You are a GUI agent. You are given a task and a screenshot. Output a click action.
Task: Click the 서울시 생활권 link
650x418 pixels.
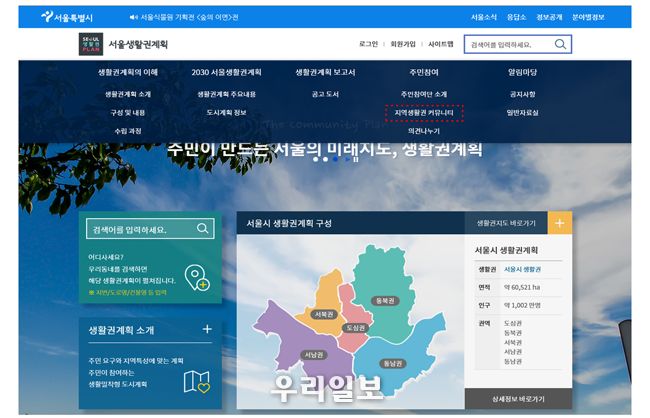point(522,270)
